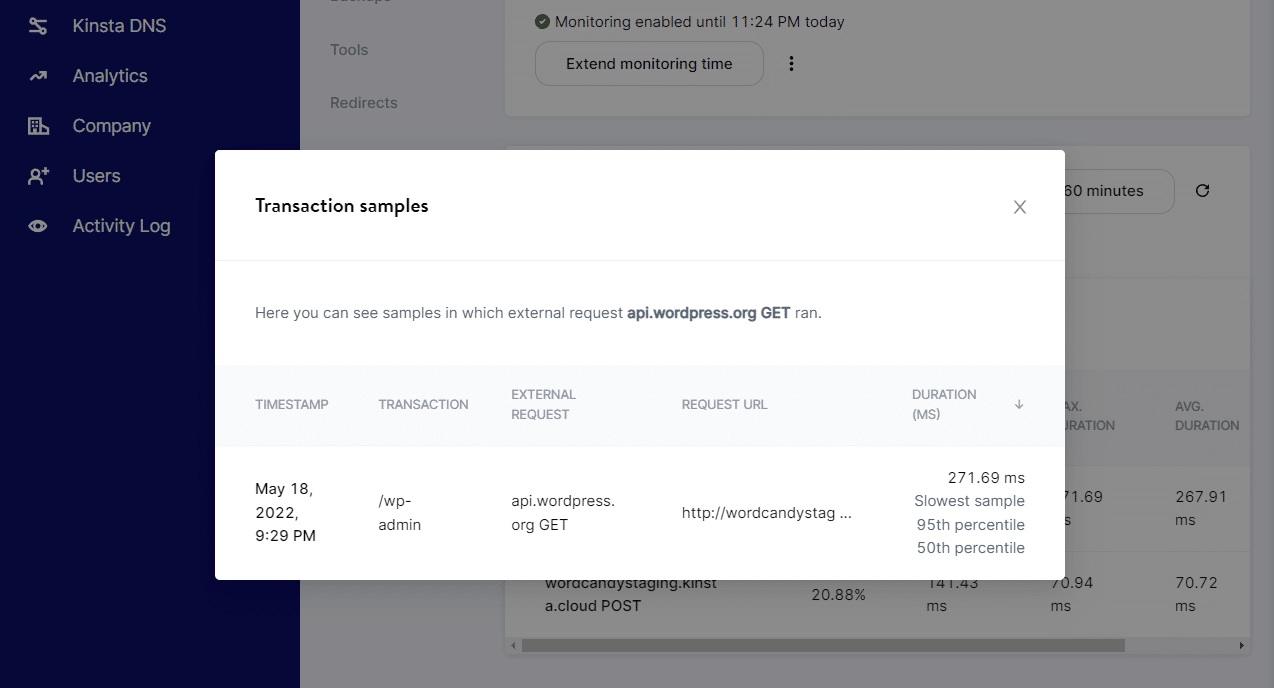
Task: Select the Slowest sample option
Action: tap(969, 500)
